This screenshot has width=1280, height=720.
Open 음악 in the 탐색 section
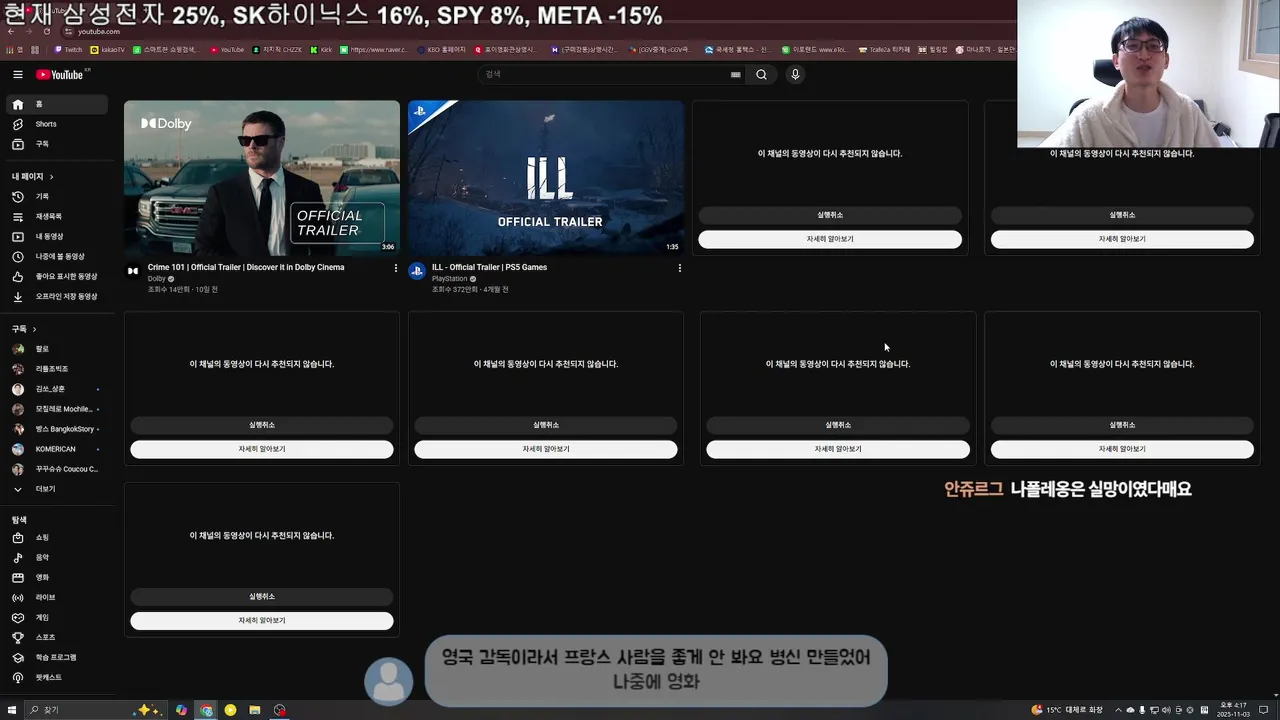56,557
